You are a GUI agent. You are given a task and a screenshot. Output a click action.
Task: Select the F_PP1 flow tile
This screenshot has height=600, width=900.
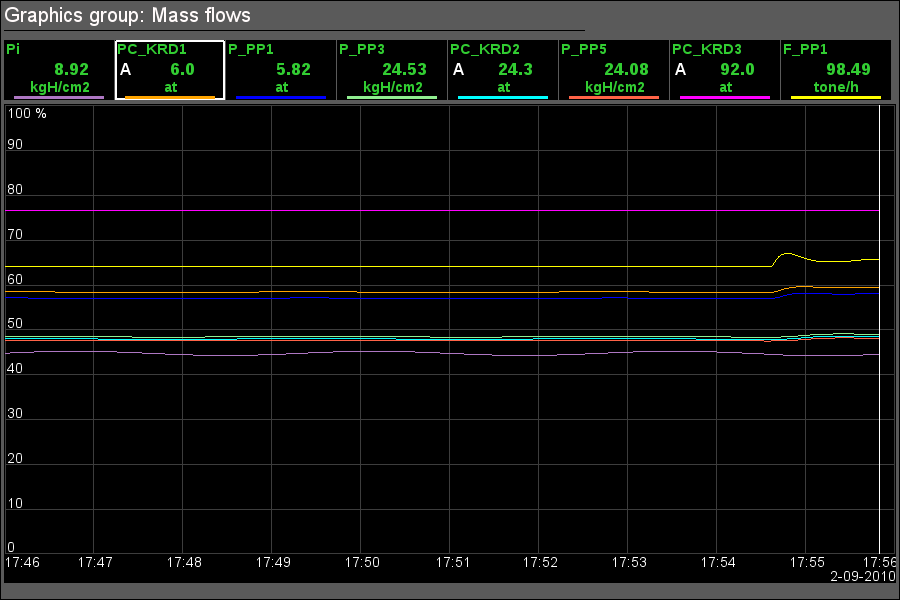(835, 70)
